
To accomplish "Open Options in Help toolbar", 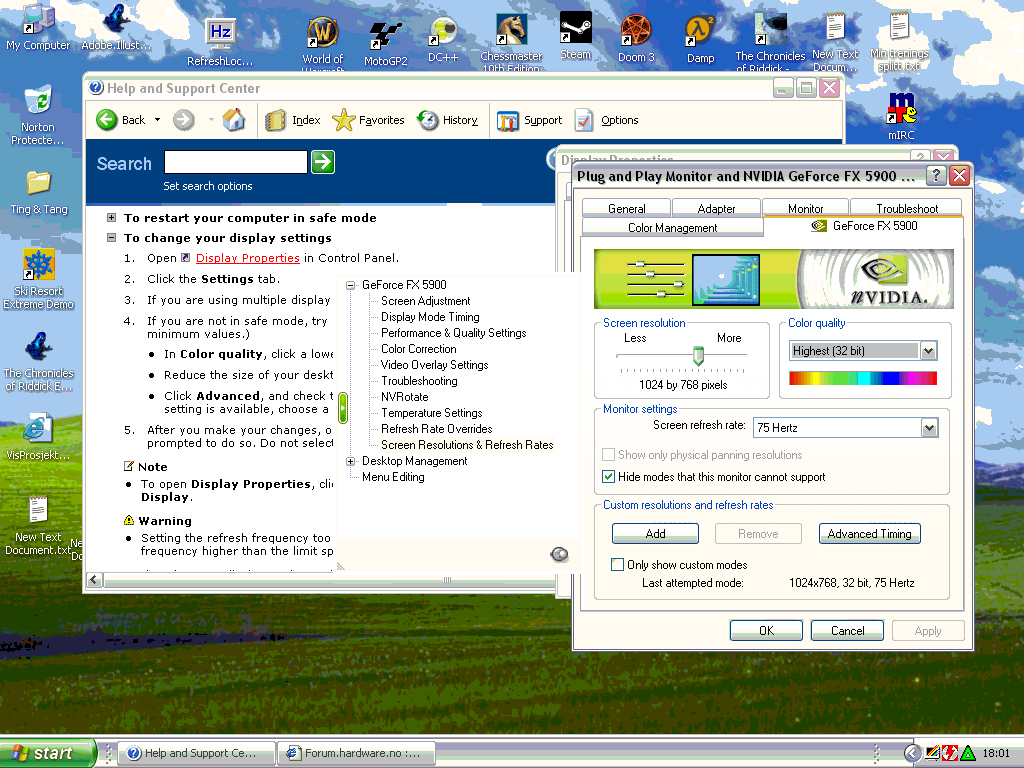I will [x=606, y=120].
